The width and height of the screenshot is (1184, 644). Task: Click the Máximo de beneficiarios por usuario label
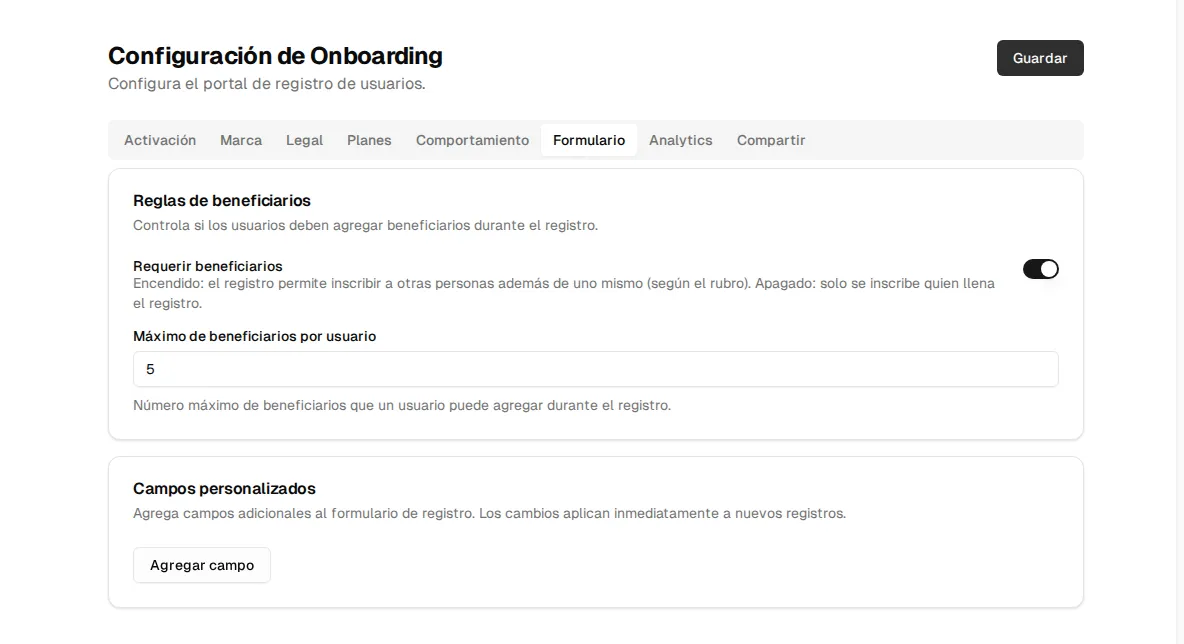pos(254,336)
